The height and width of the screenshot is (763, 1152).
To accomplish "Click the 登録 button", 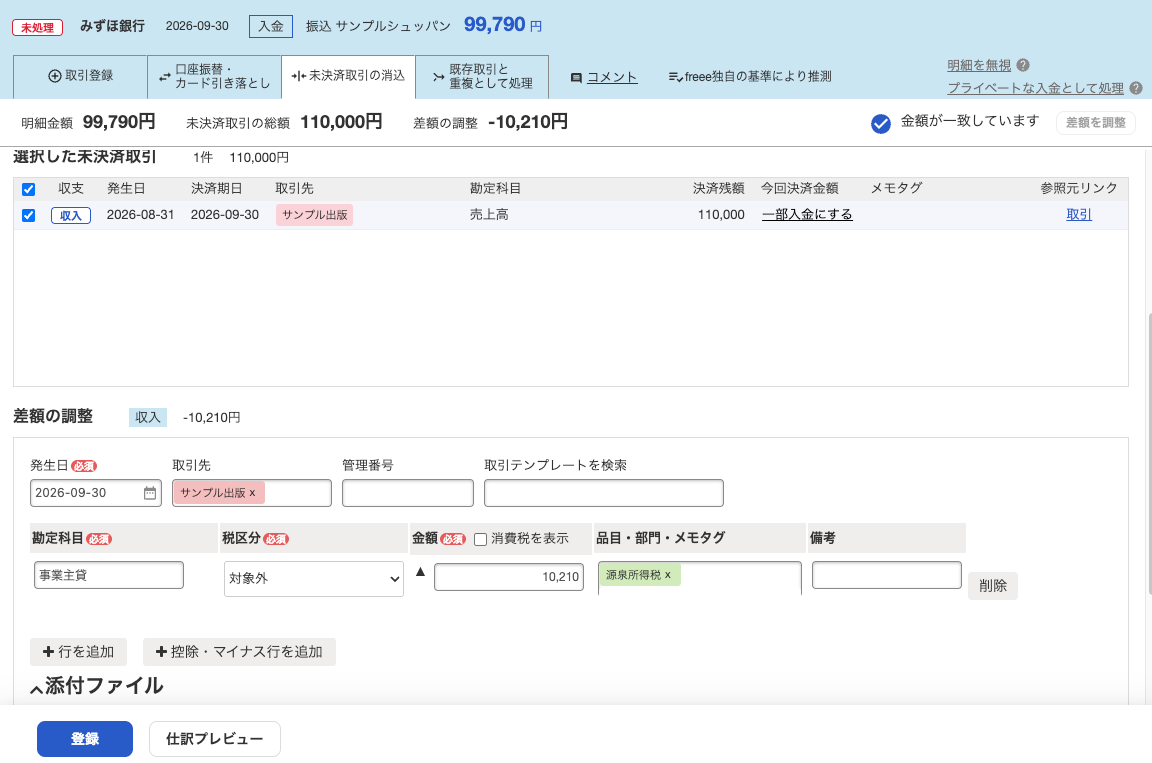I will tap(84, 739).
